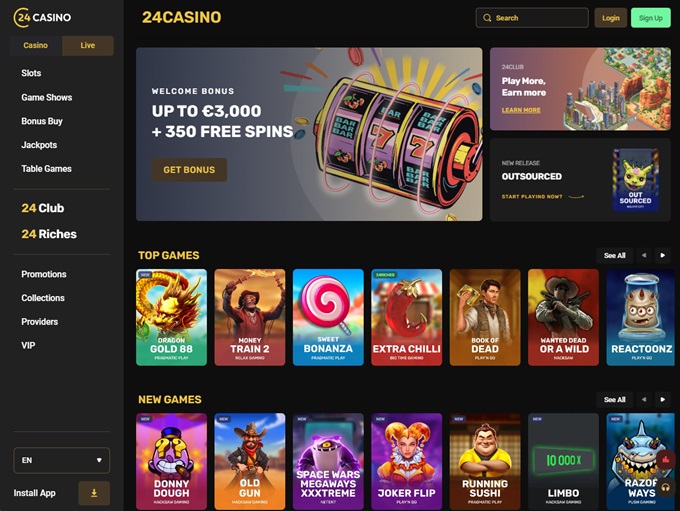Go to next Top Games arrow
The image size is (680, 511).
662,256
